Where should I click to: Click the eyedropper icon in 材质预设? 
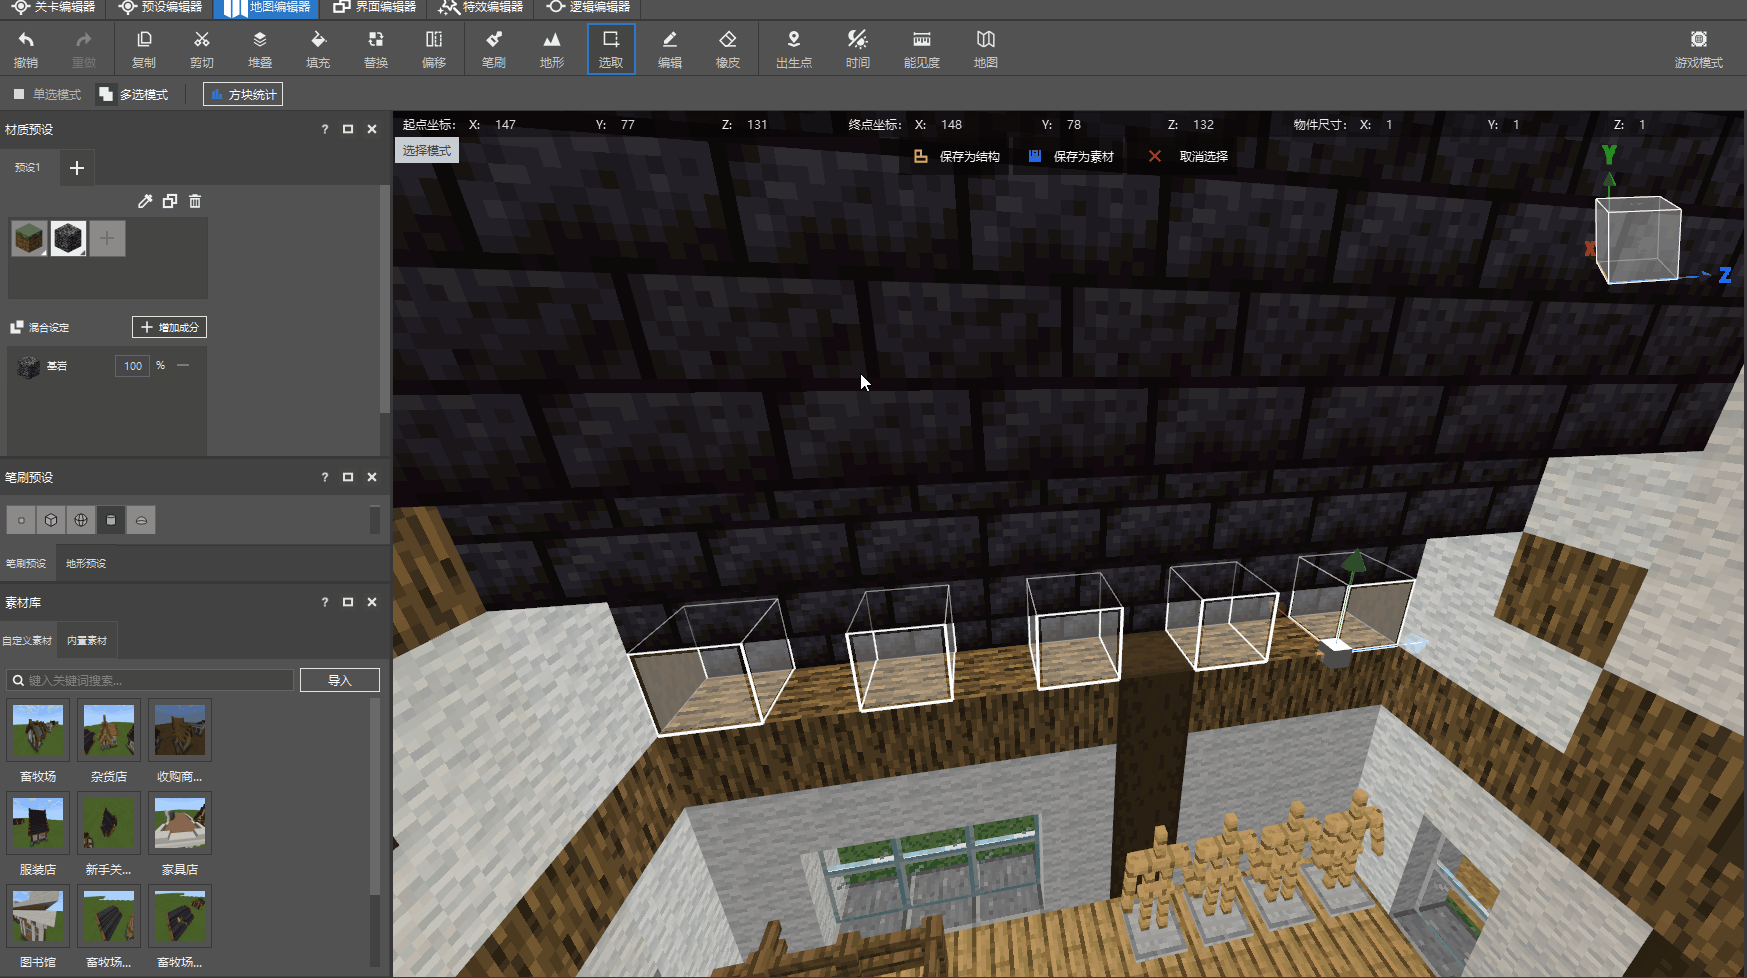click(x=145, y=201)
